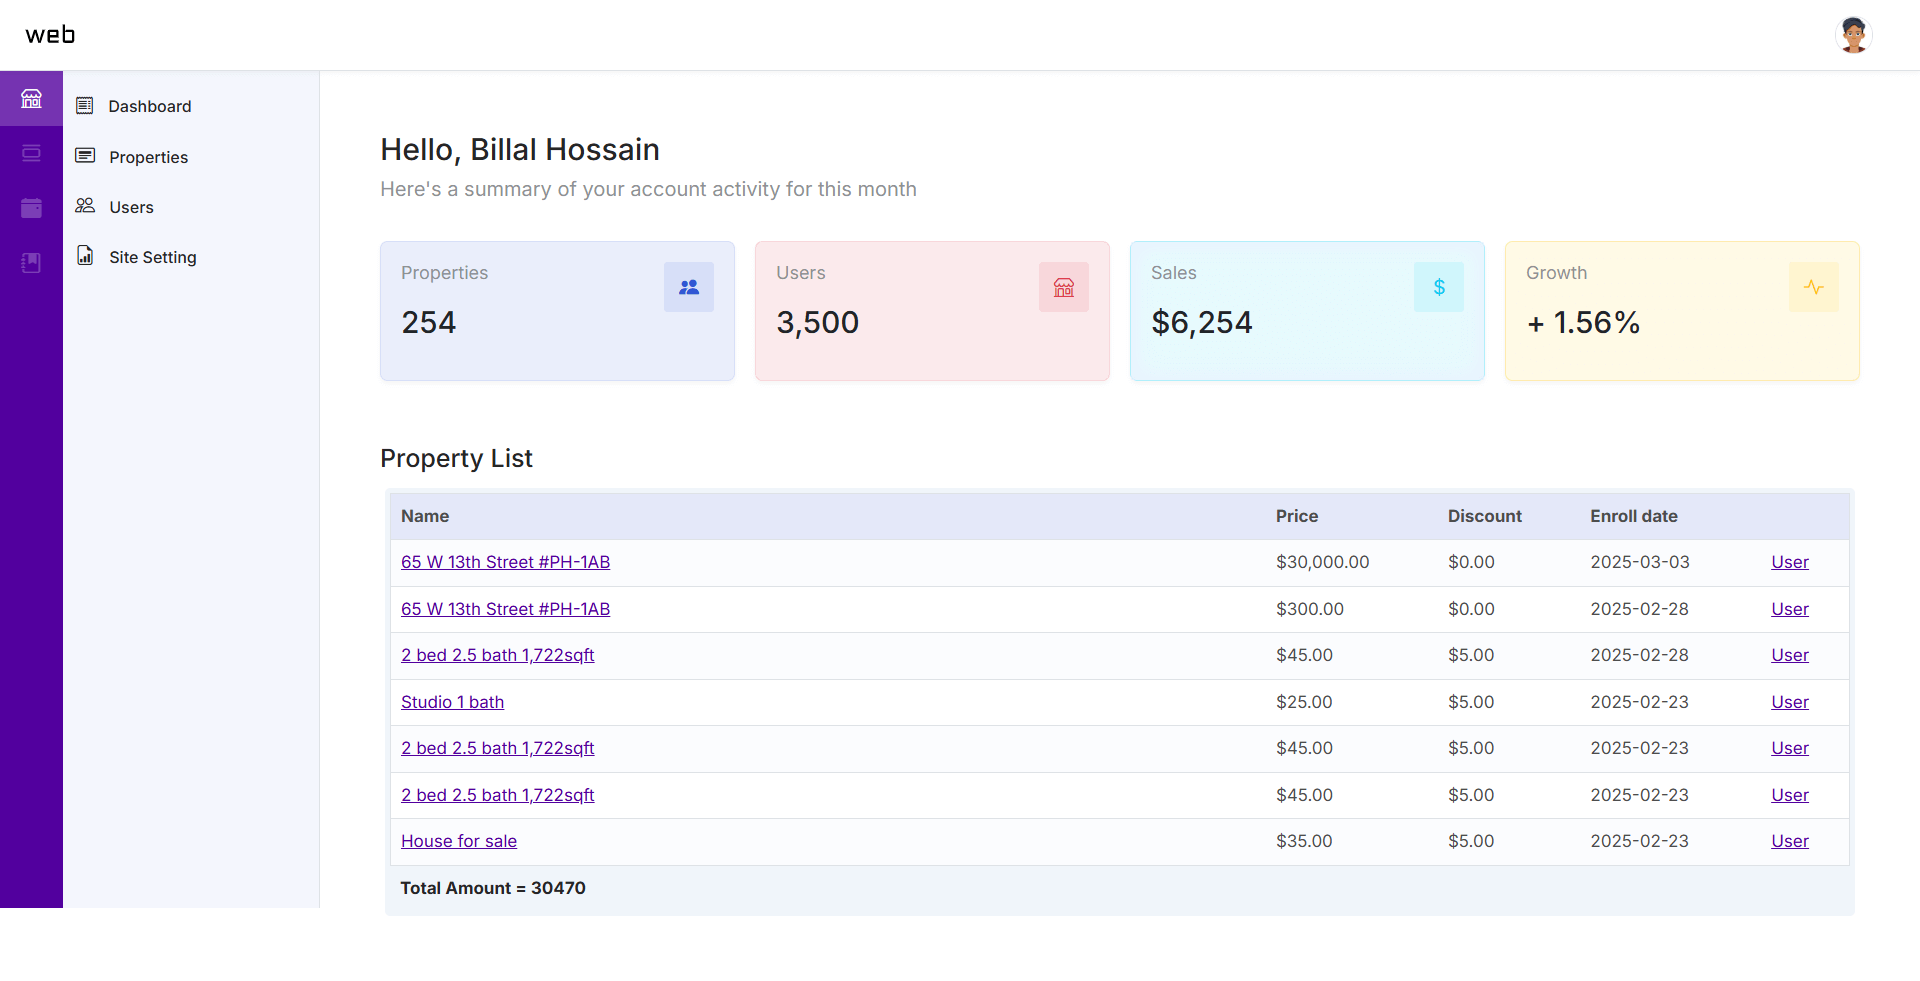Open Site Setting from the side menu

pyautogui.click(x=152, y=257)
